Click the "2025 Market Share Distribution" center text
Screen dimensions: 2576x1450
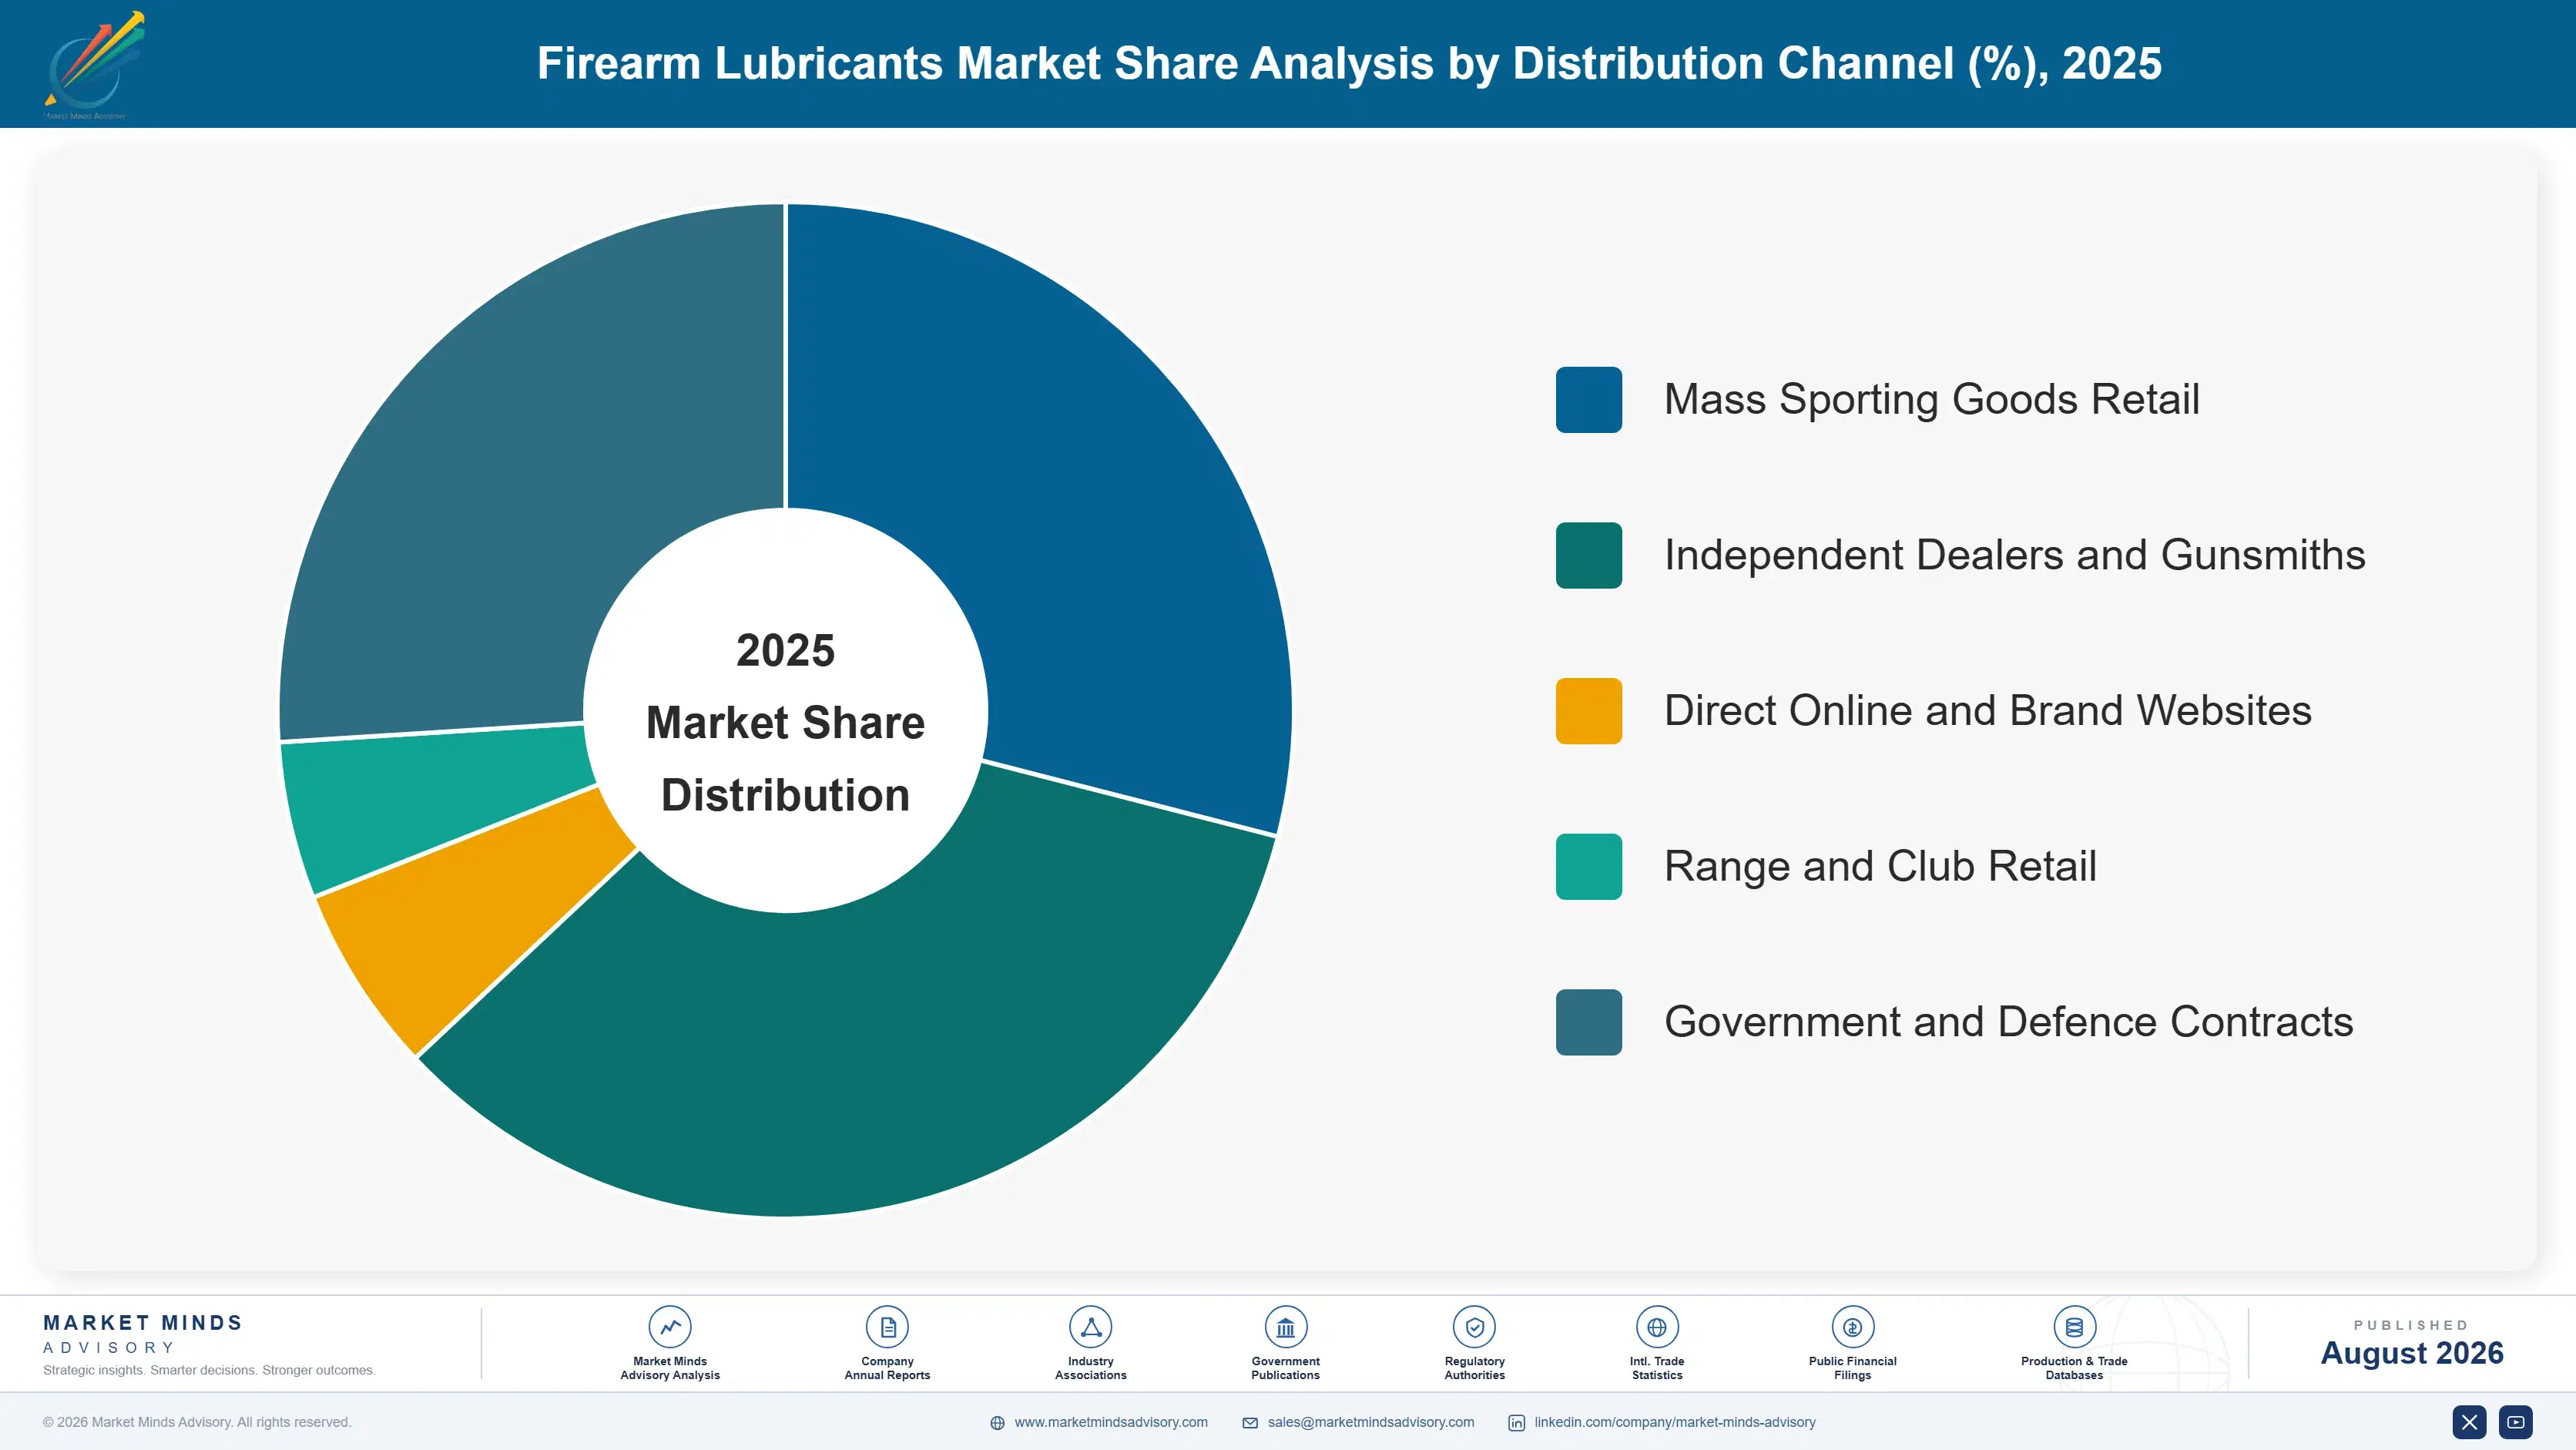786,722
